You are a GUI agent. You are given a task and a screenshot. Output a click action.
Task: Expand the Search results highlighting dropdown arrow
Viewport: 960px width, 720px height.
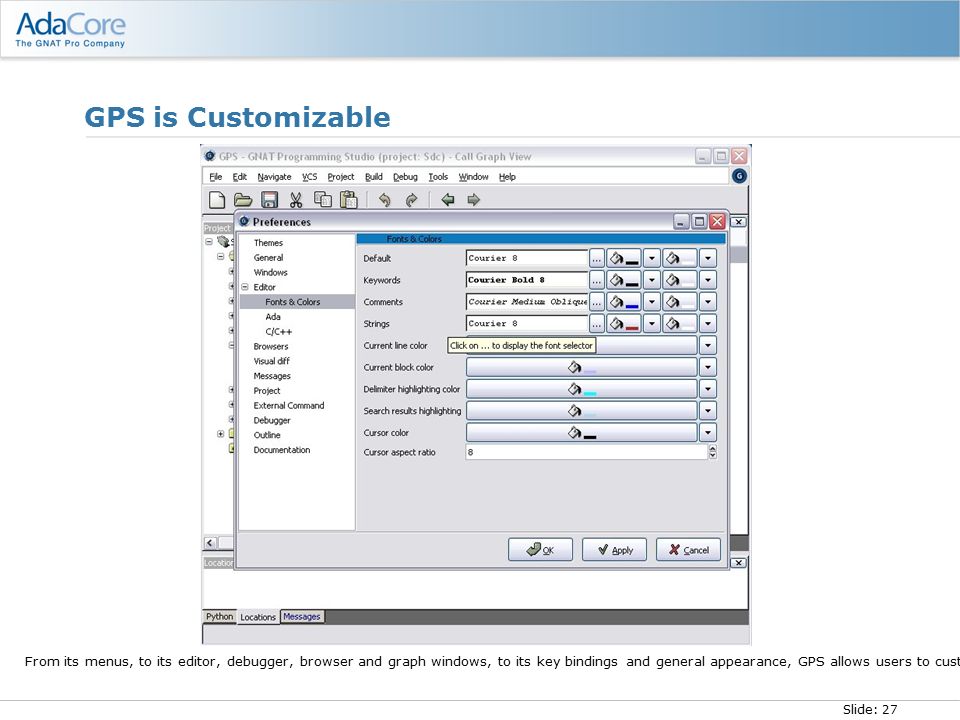708,411
